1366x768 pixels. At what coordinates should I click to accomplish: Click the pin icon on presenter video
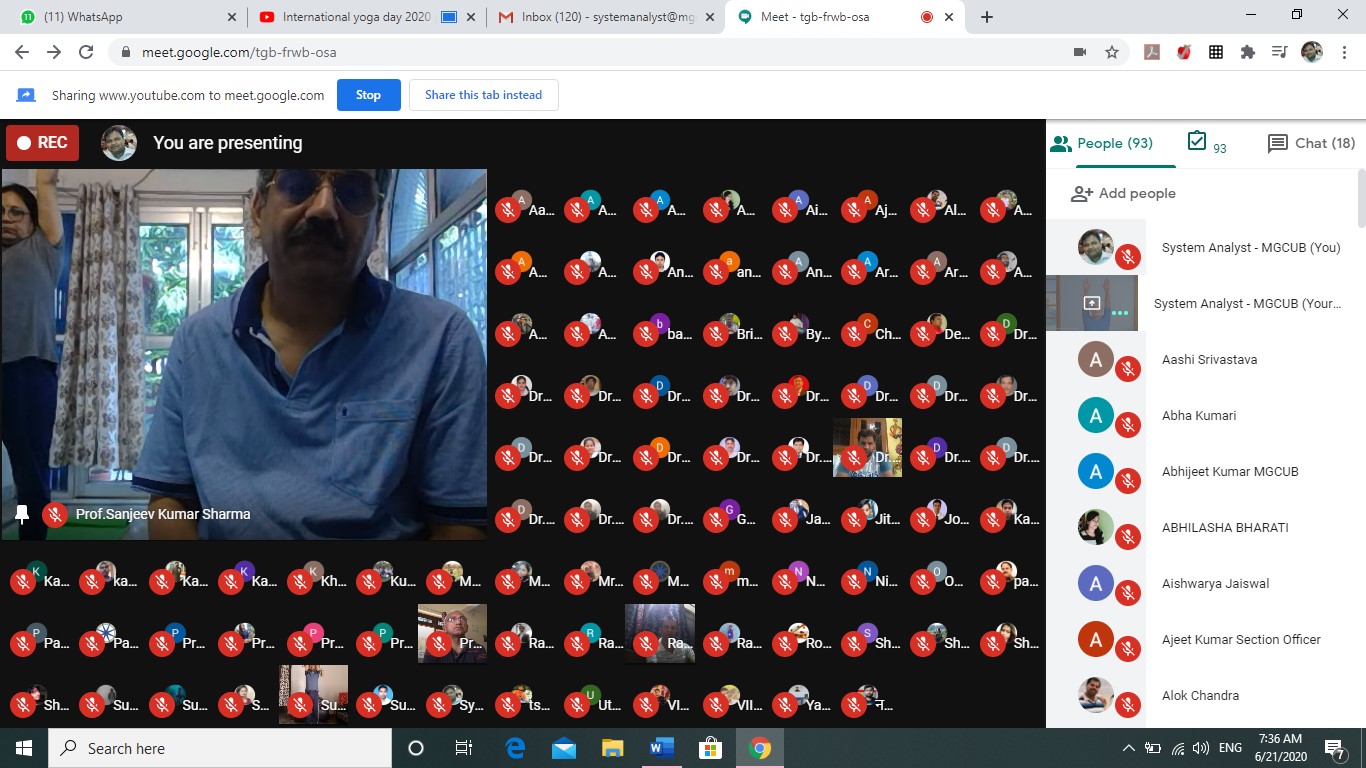[x=22, y=514]
